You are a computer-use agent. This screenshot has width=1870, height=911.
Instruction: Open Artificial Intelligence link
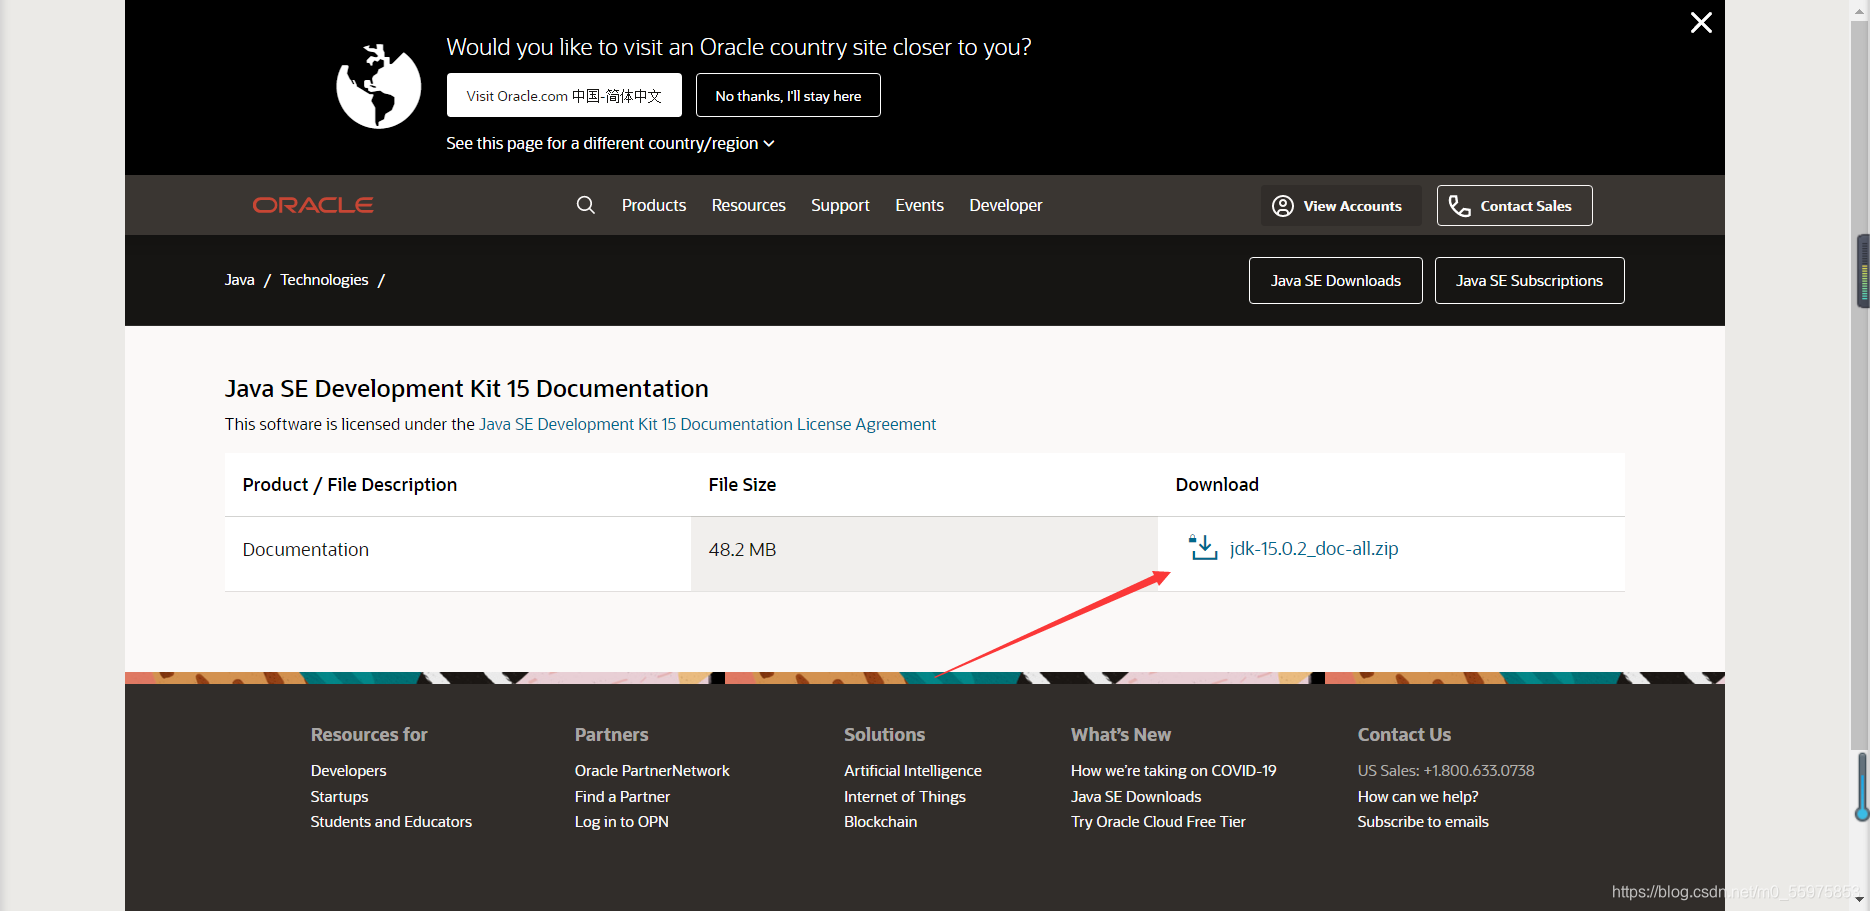click(x=913, y=771)
